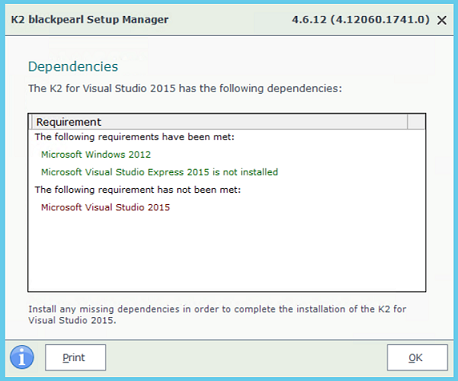Click empty space inside the requirements list

coord(227,253)
